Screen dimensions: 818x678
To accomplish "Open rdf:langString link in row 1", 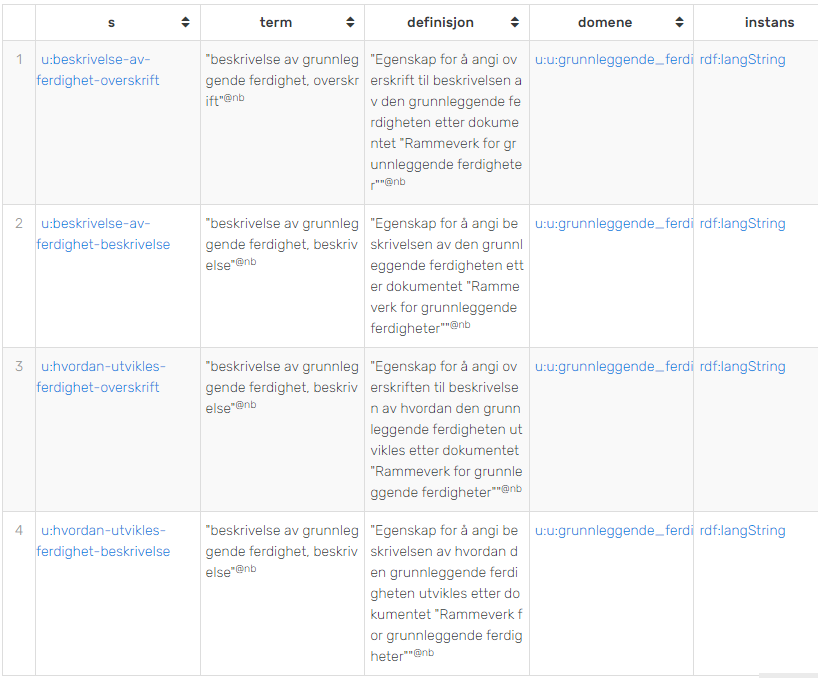I will coord(742,59).
